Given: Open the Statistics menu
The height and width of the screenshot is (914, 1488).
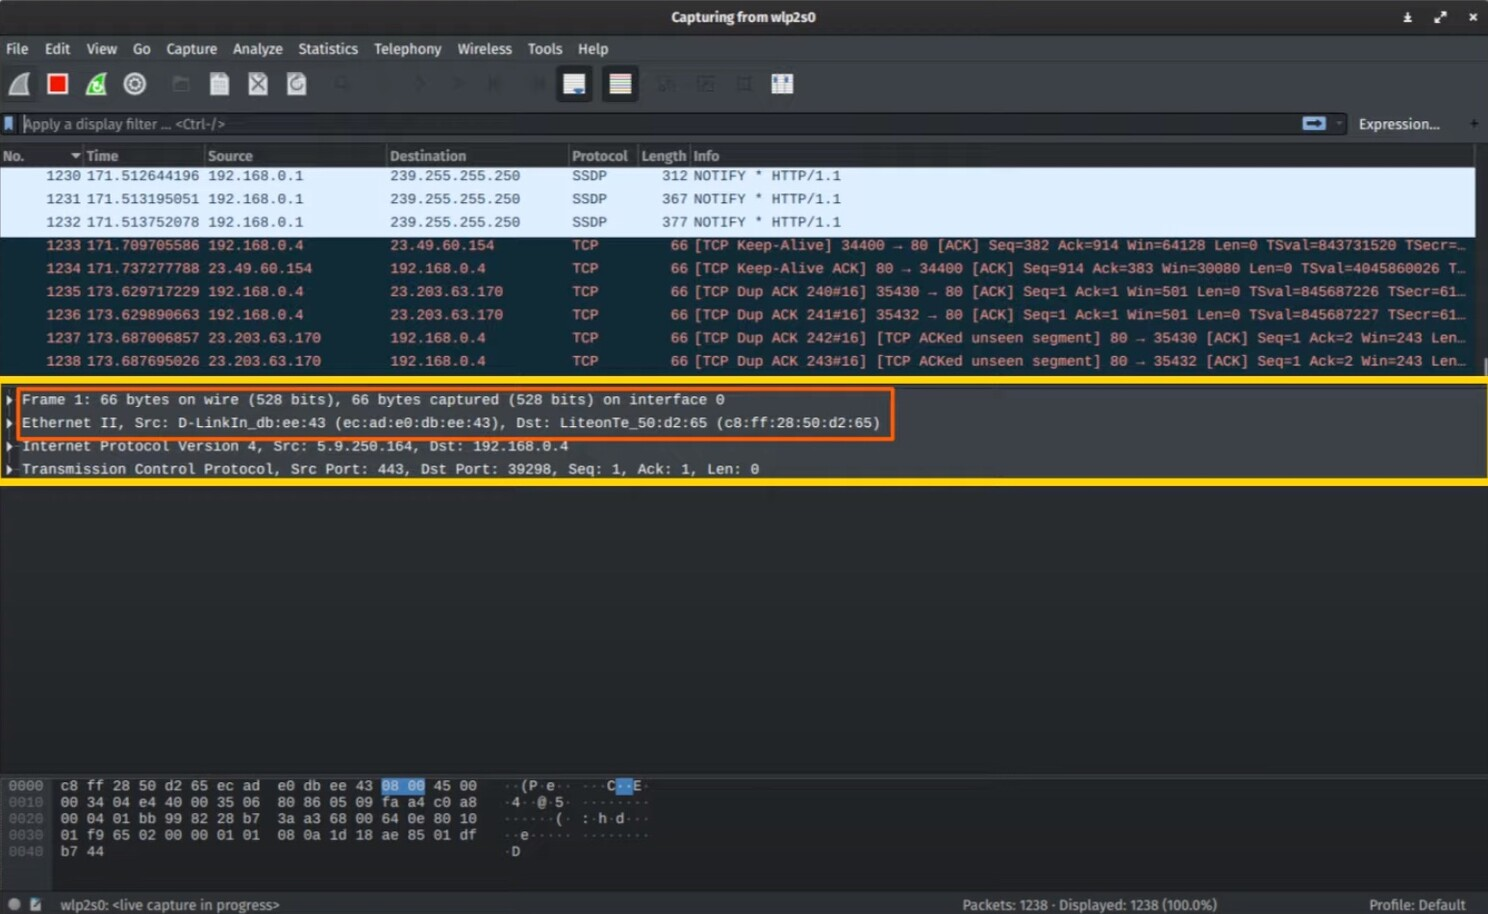Looking at the screenshot, I should click(x=327, y=49).
